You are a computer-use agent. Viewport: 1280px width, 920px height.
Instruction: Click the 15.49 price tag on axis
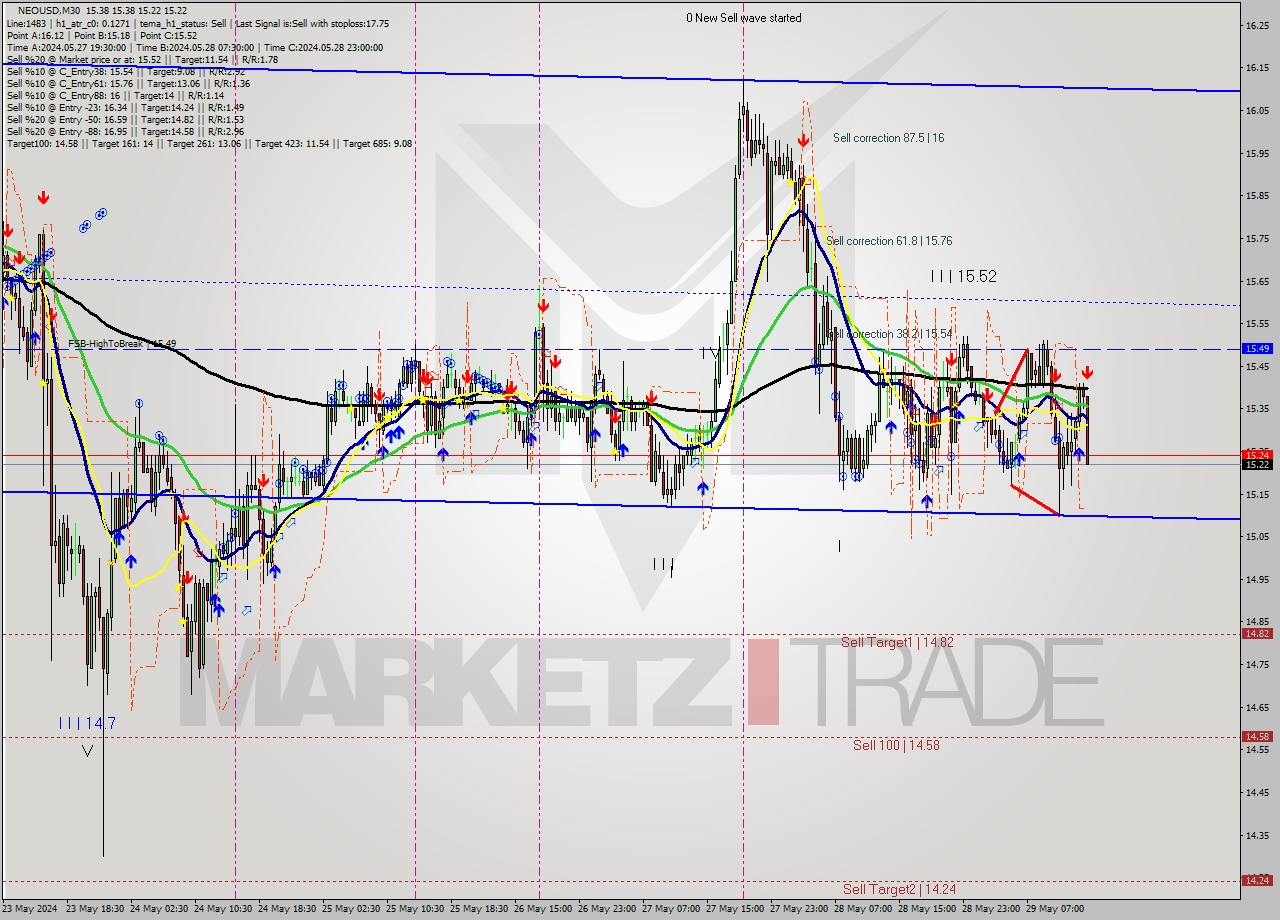pos(1257,349)
